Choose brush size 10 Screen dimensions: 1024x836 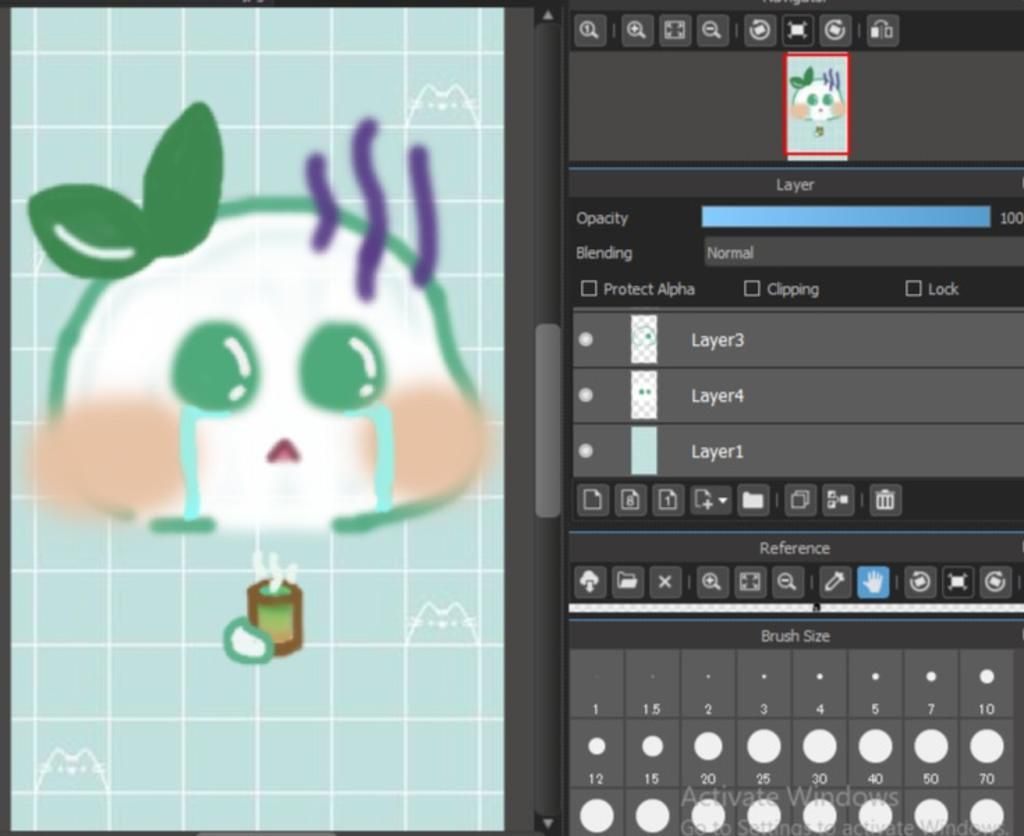[x=987, y=686]
